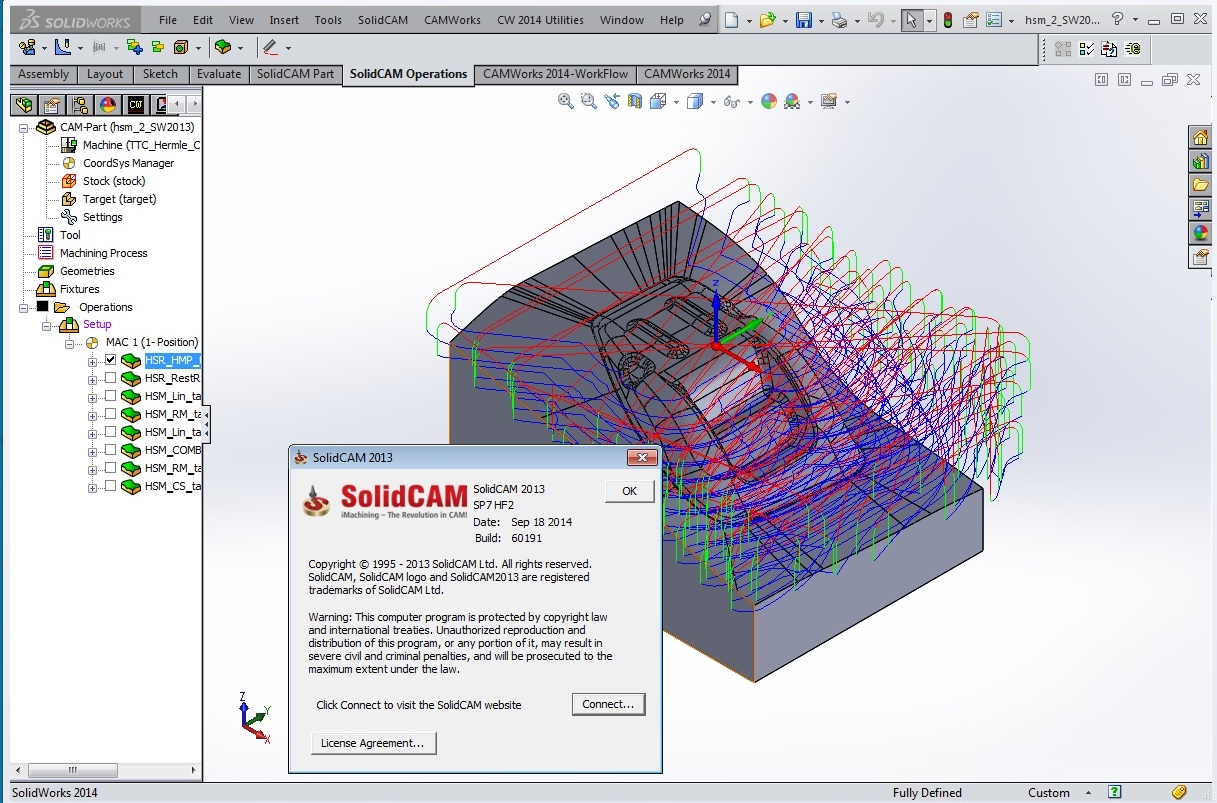Click the Custom units status bar item
Screen dimensions: 1217x803
tap(1049, 793)
